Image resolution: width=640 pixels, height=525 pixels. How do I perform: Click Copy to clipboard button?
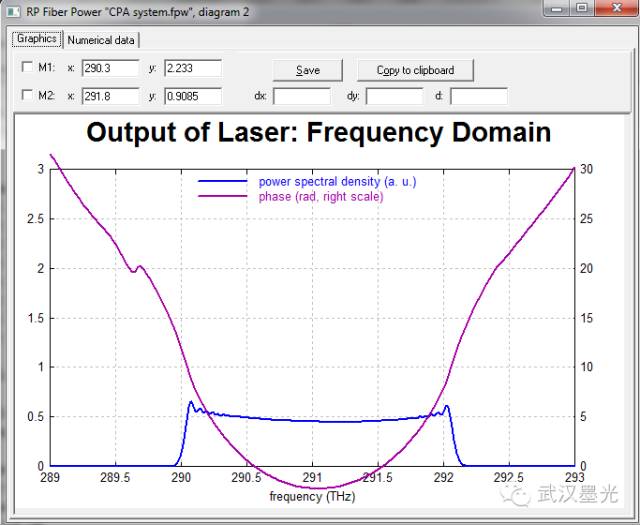[415, 70]
